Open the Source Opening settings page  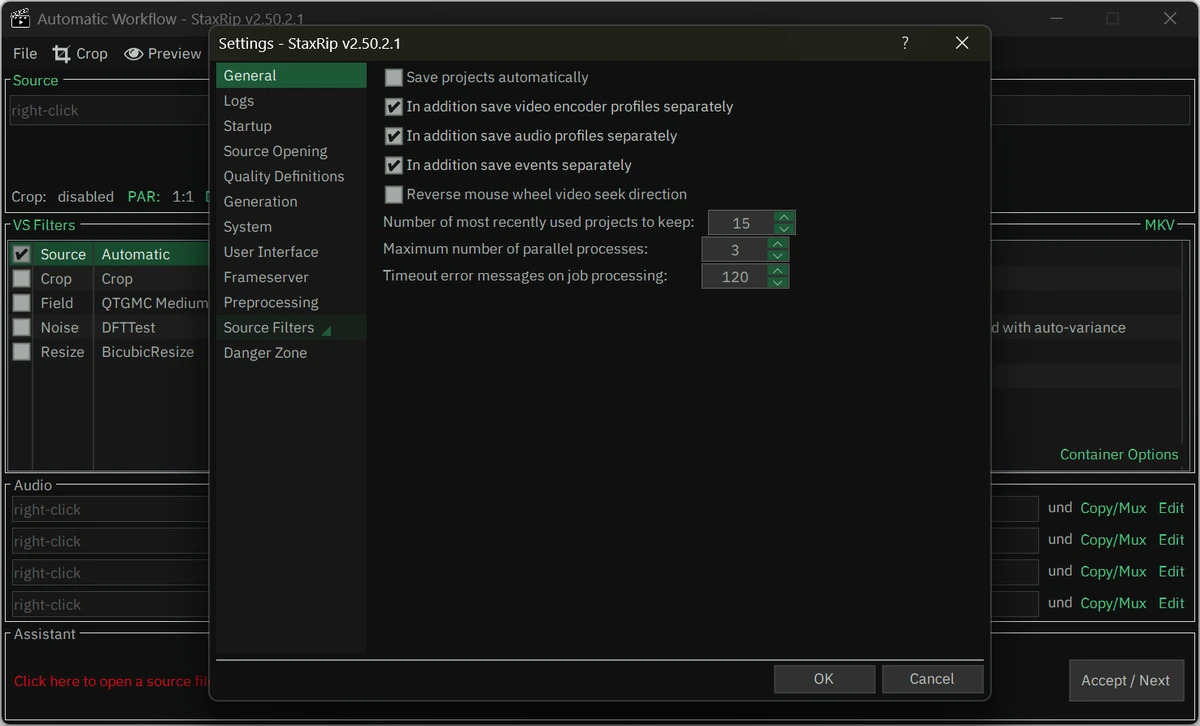(291, 151)
